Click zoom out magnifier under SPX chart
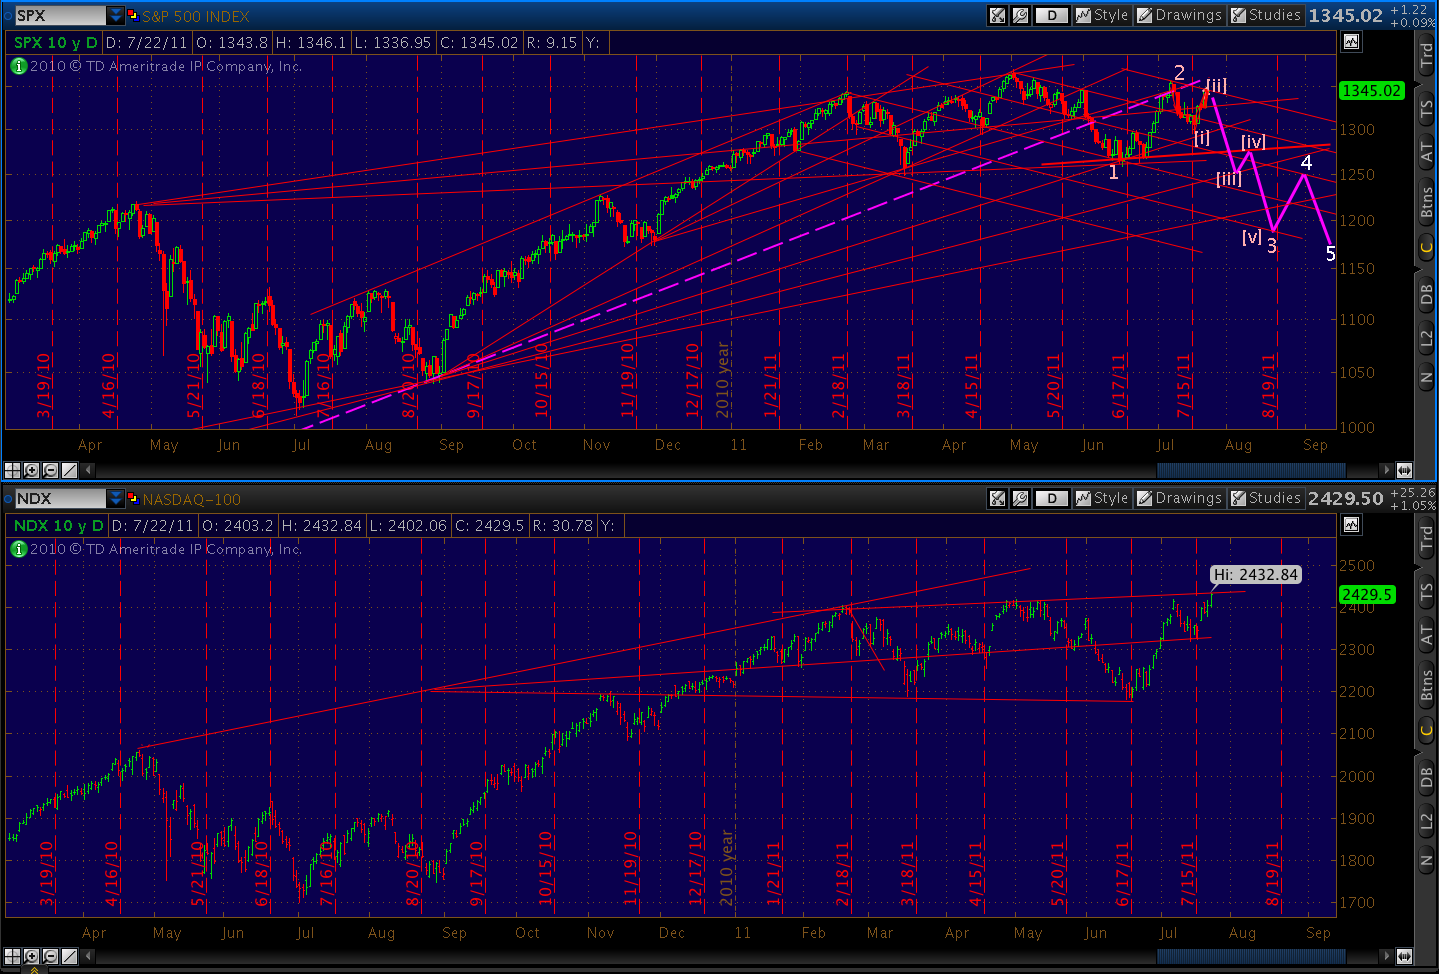 (50, 470)
